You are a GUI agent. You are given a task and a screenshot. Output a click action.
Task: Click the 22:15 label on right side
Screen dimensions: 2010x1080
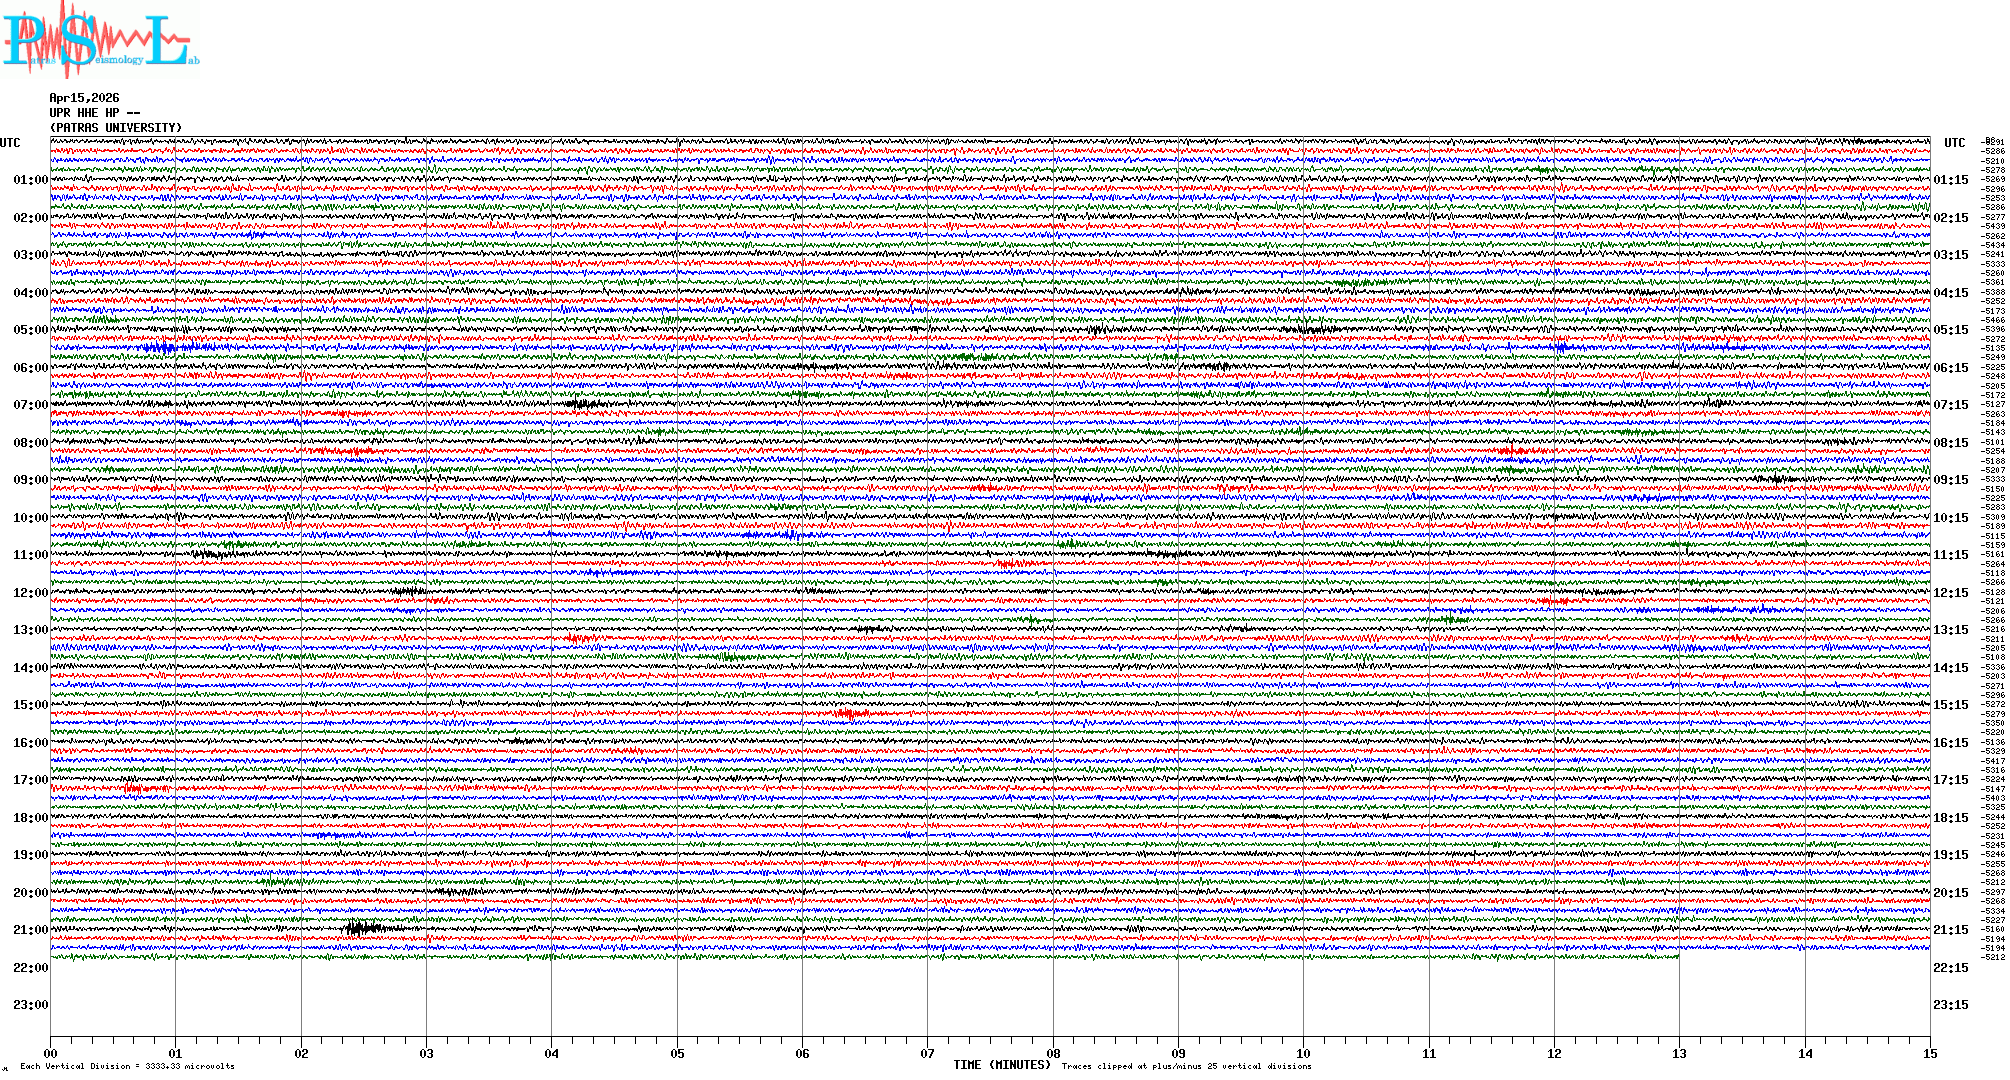1950,968
